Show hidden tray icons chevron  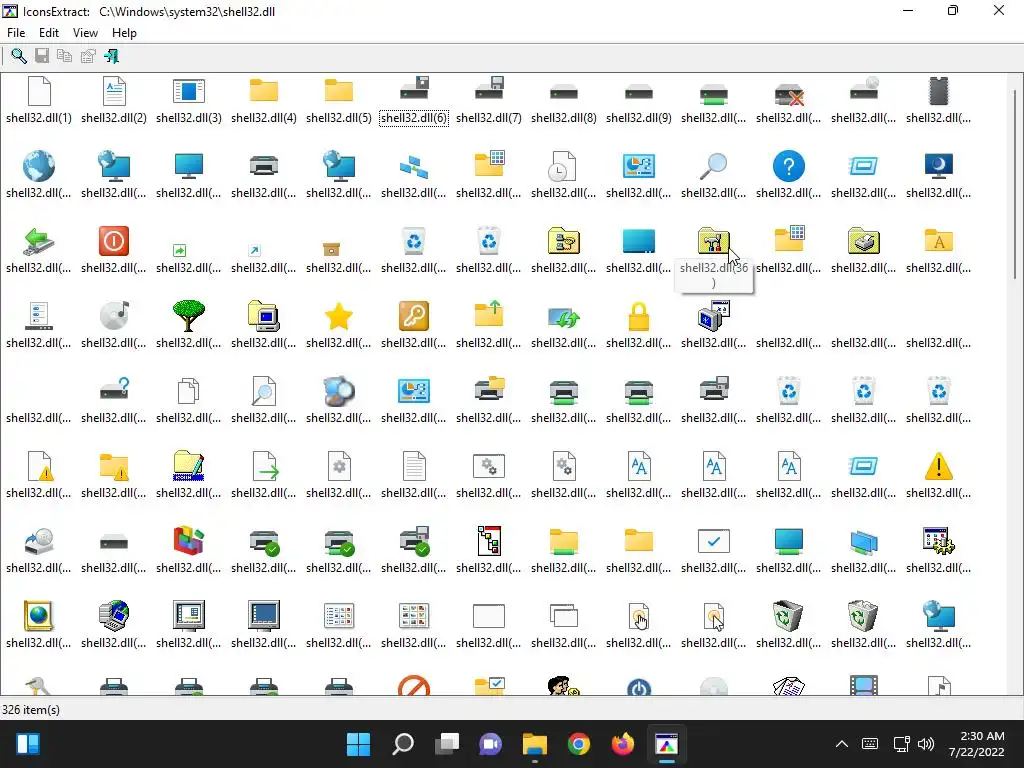click(x=842, y=744)
